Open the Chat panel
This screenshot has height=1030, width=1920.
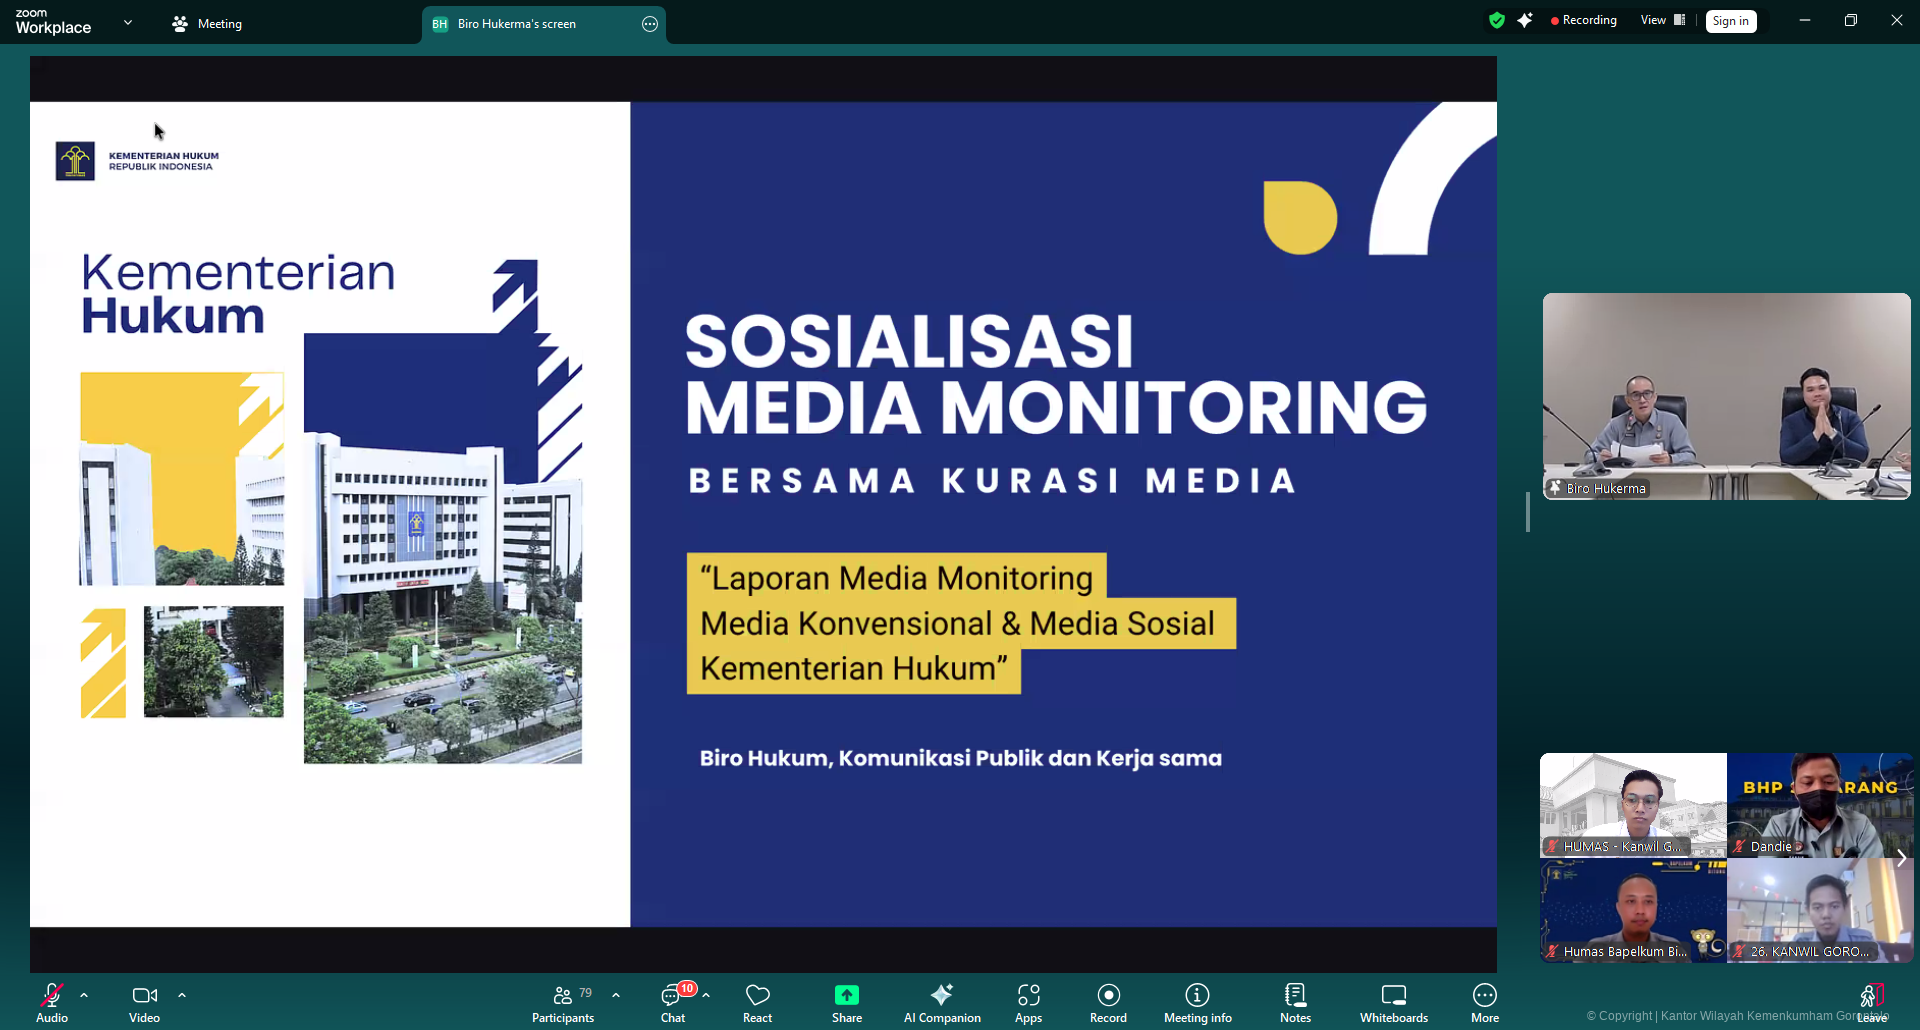coord(673,1003)
